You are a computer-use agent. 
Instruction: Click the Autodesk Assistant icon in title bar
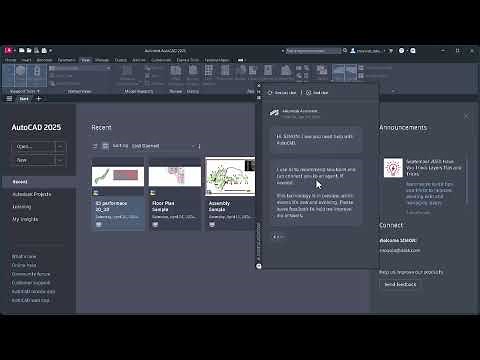click(x=413, y=51)
